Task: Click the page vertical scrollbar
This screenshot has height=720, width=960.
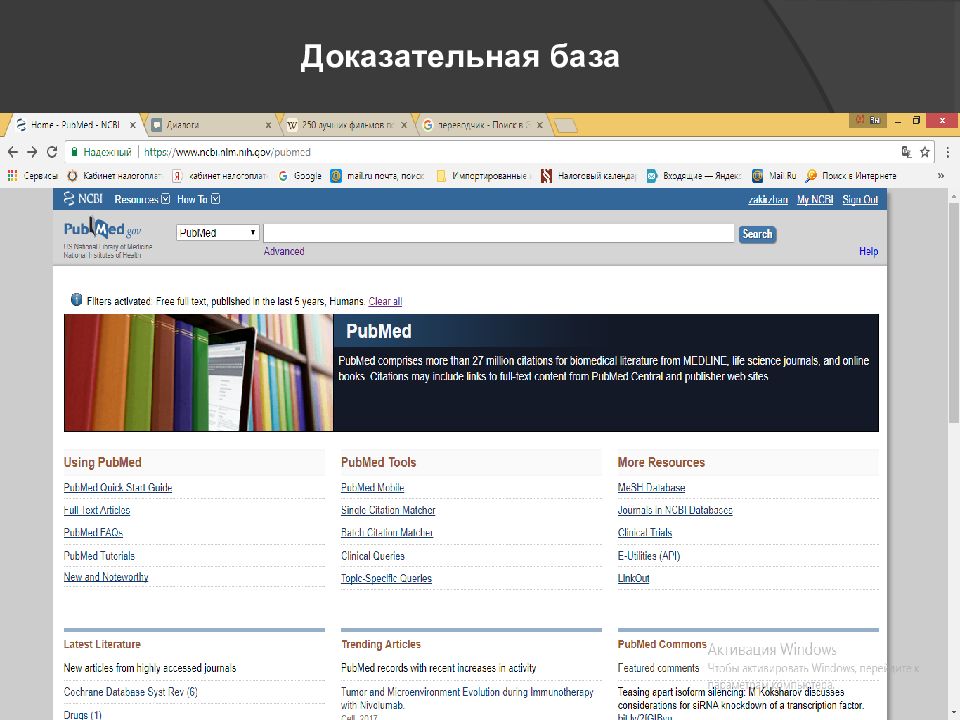Action: coord(953,312)
